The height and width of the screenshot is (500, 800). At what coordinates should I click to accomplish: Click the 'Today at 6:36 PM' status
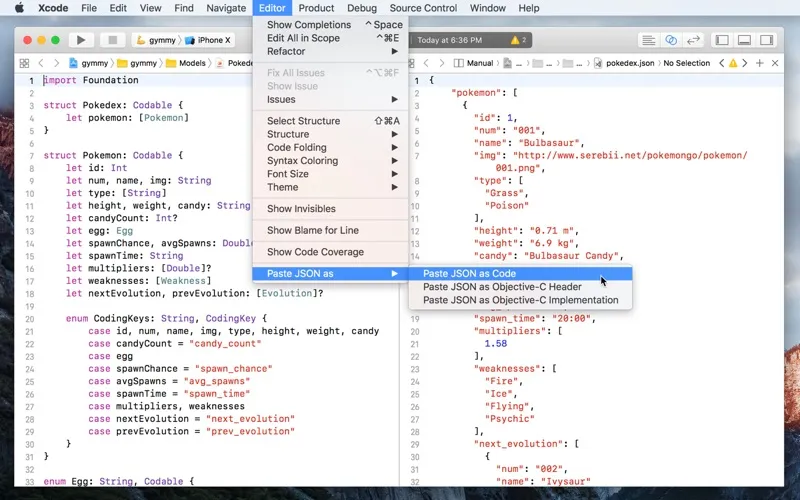(449, 40)
